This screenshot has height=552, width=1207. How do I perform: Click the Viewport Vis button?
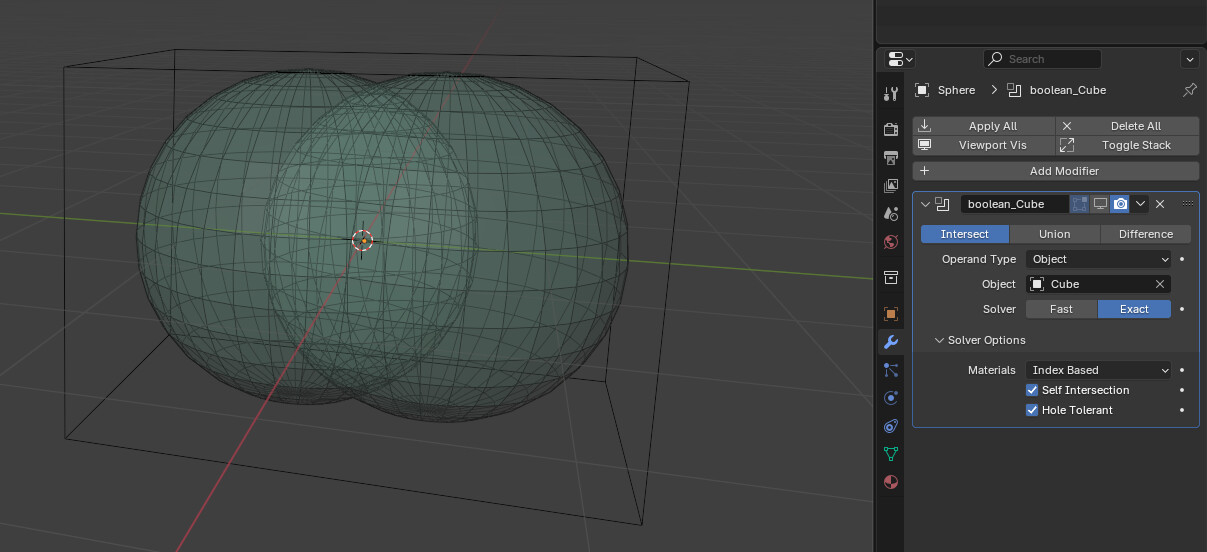click(984, 145)
